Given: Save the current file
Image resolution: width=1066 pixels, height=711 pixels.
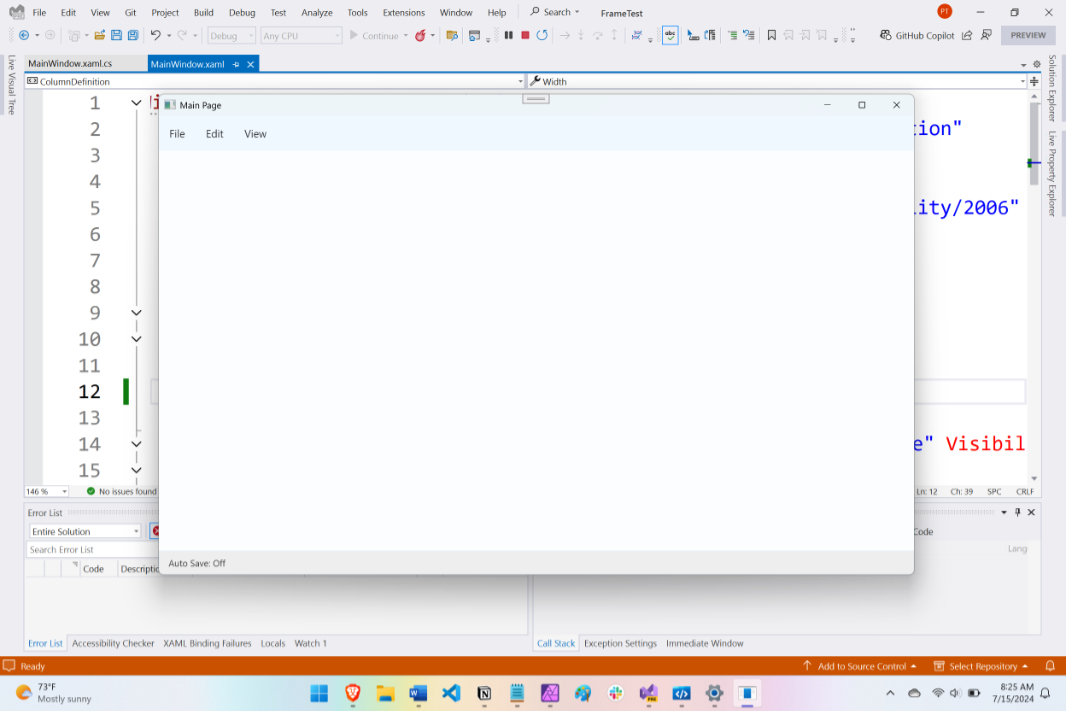Looking at the screenshot, I should click(116, 35).
